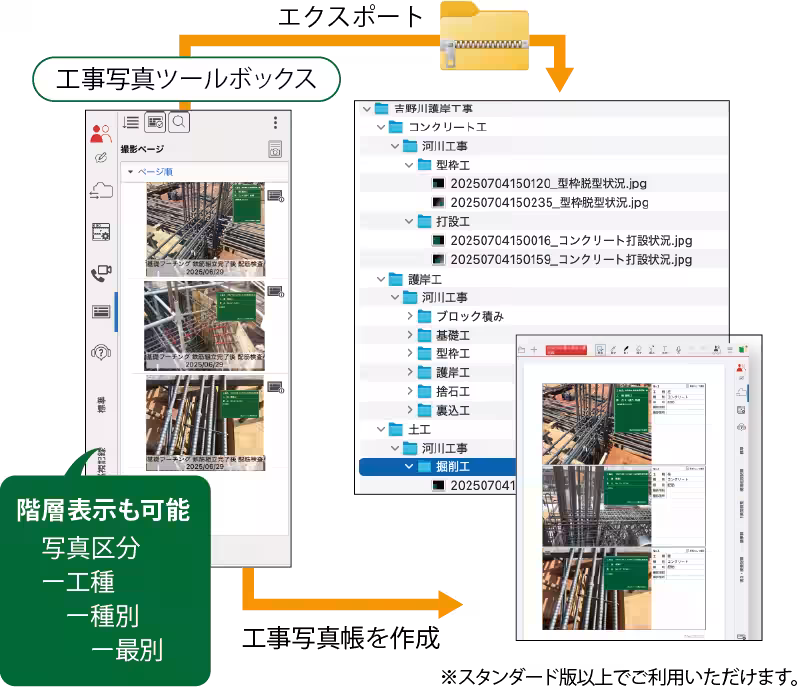Screen dimensions: 800x690
Task: Click the microphone icon in the PDF toolbar
Action: click(678, 349)
